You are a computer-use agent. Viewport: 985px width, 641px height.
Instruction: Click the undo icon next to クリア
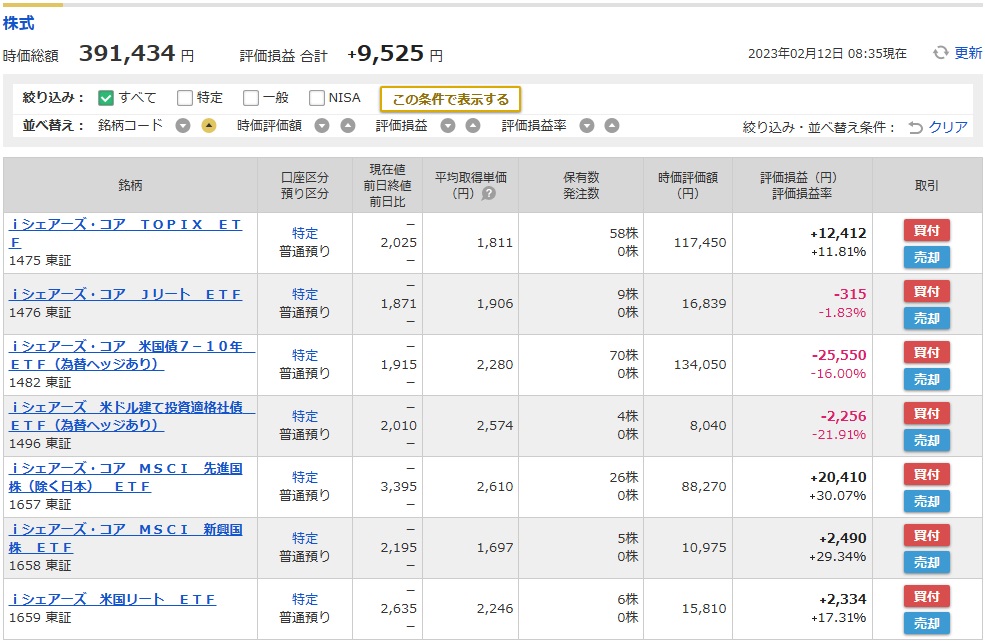pos(915,128)
